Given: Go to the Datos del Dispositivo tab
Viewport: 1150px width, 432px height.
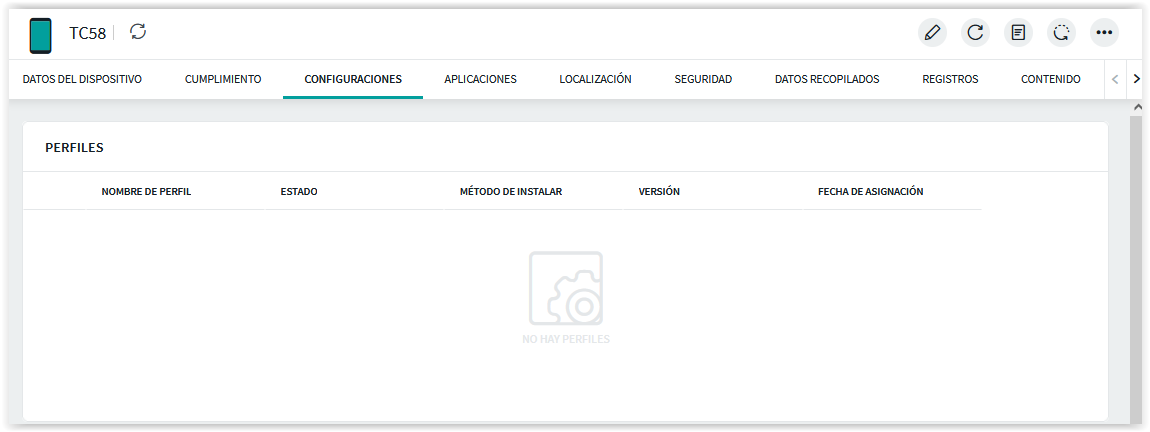Looking at the screenshot, I should 82,79.
